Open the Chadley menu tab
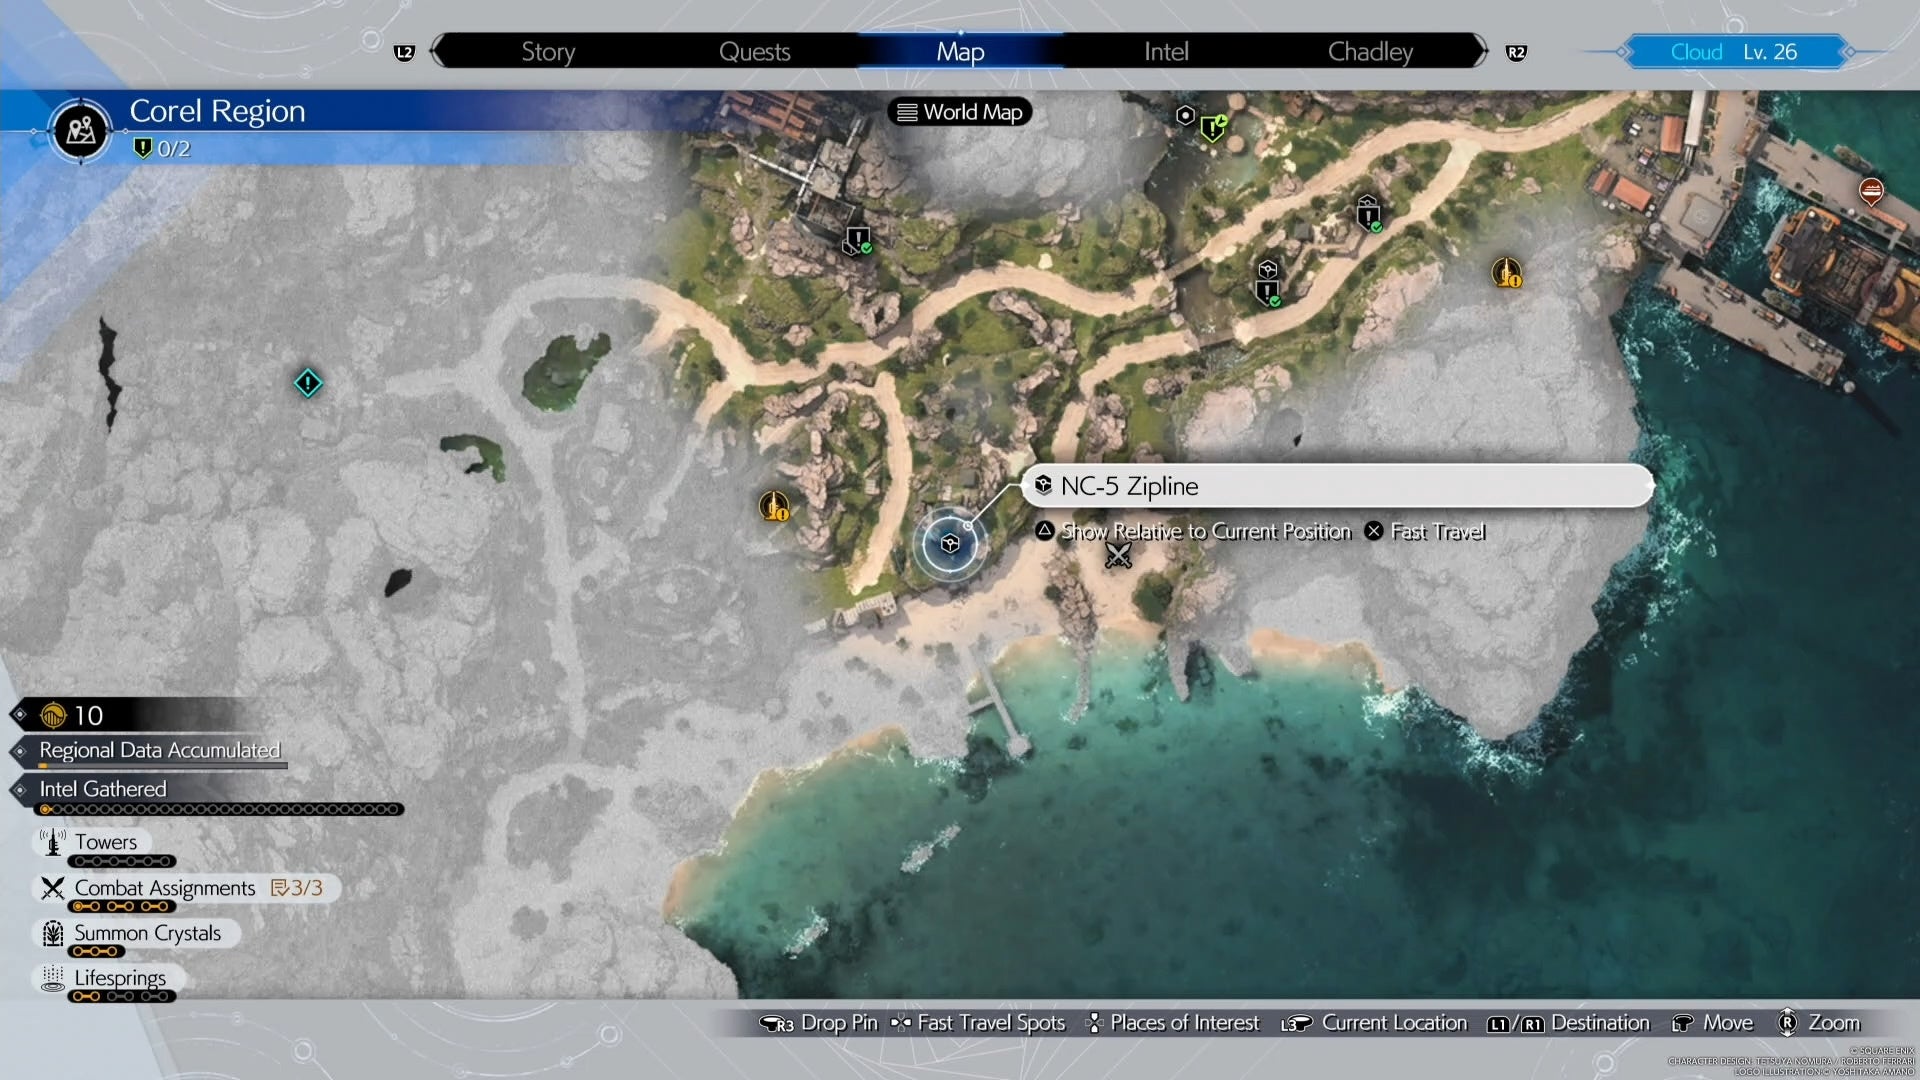The image size is (1920, 1080). (x=1369, y=51)
